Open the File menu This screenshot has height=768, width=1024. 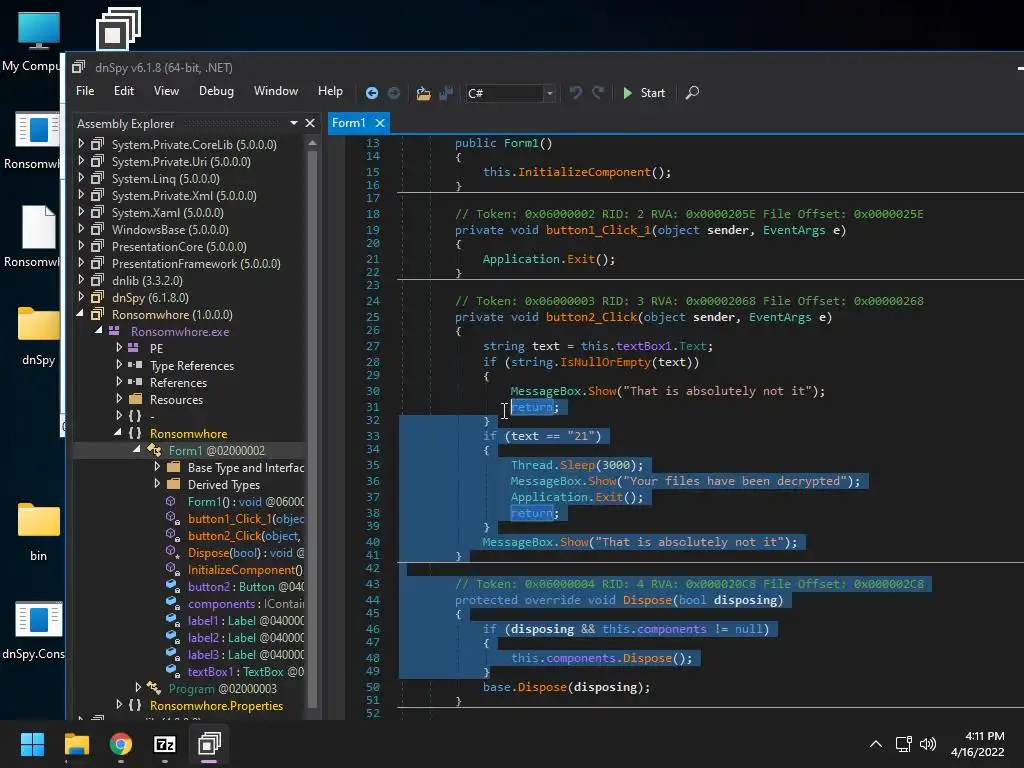[x=85, y=91]
